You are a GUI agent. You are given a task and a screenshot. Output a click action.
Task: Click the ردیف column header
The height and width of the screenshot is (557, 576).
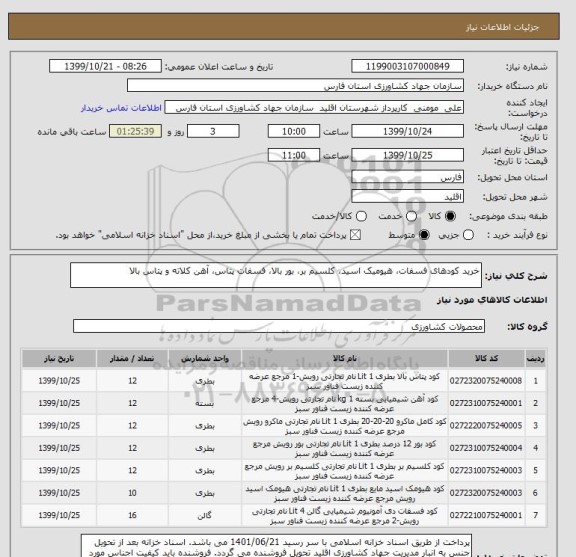535,359
